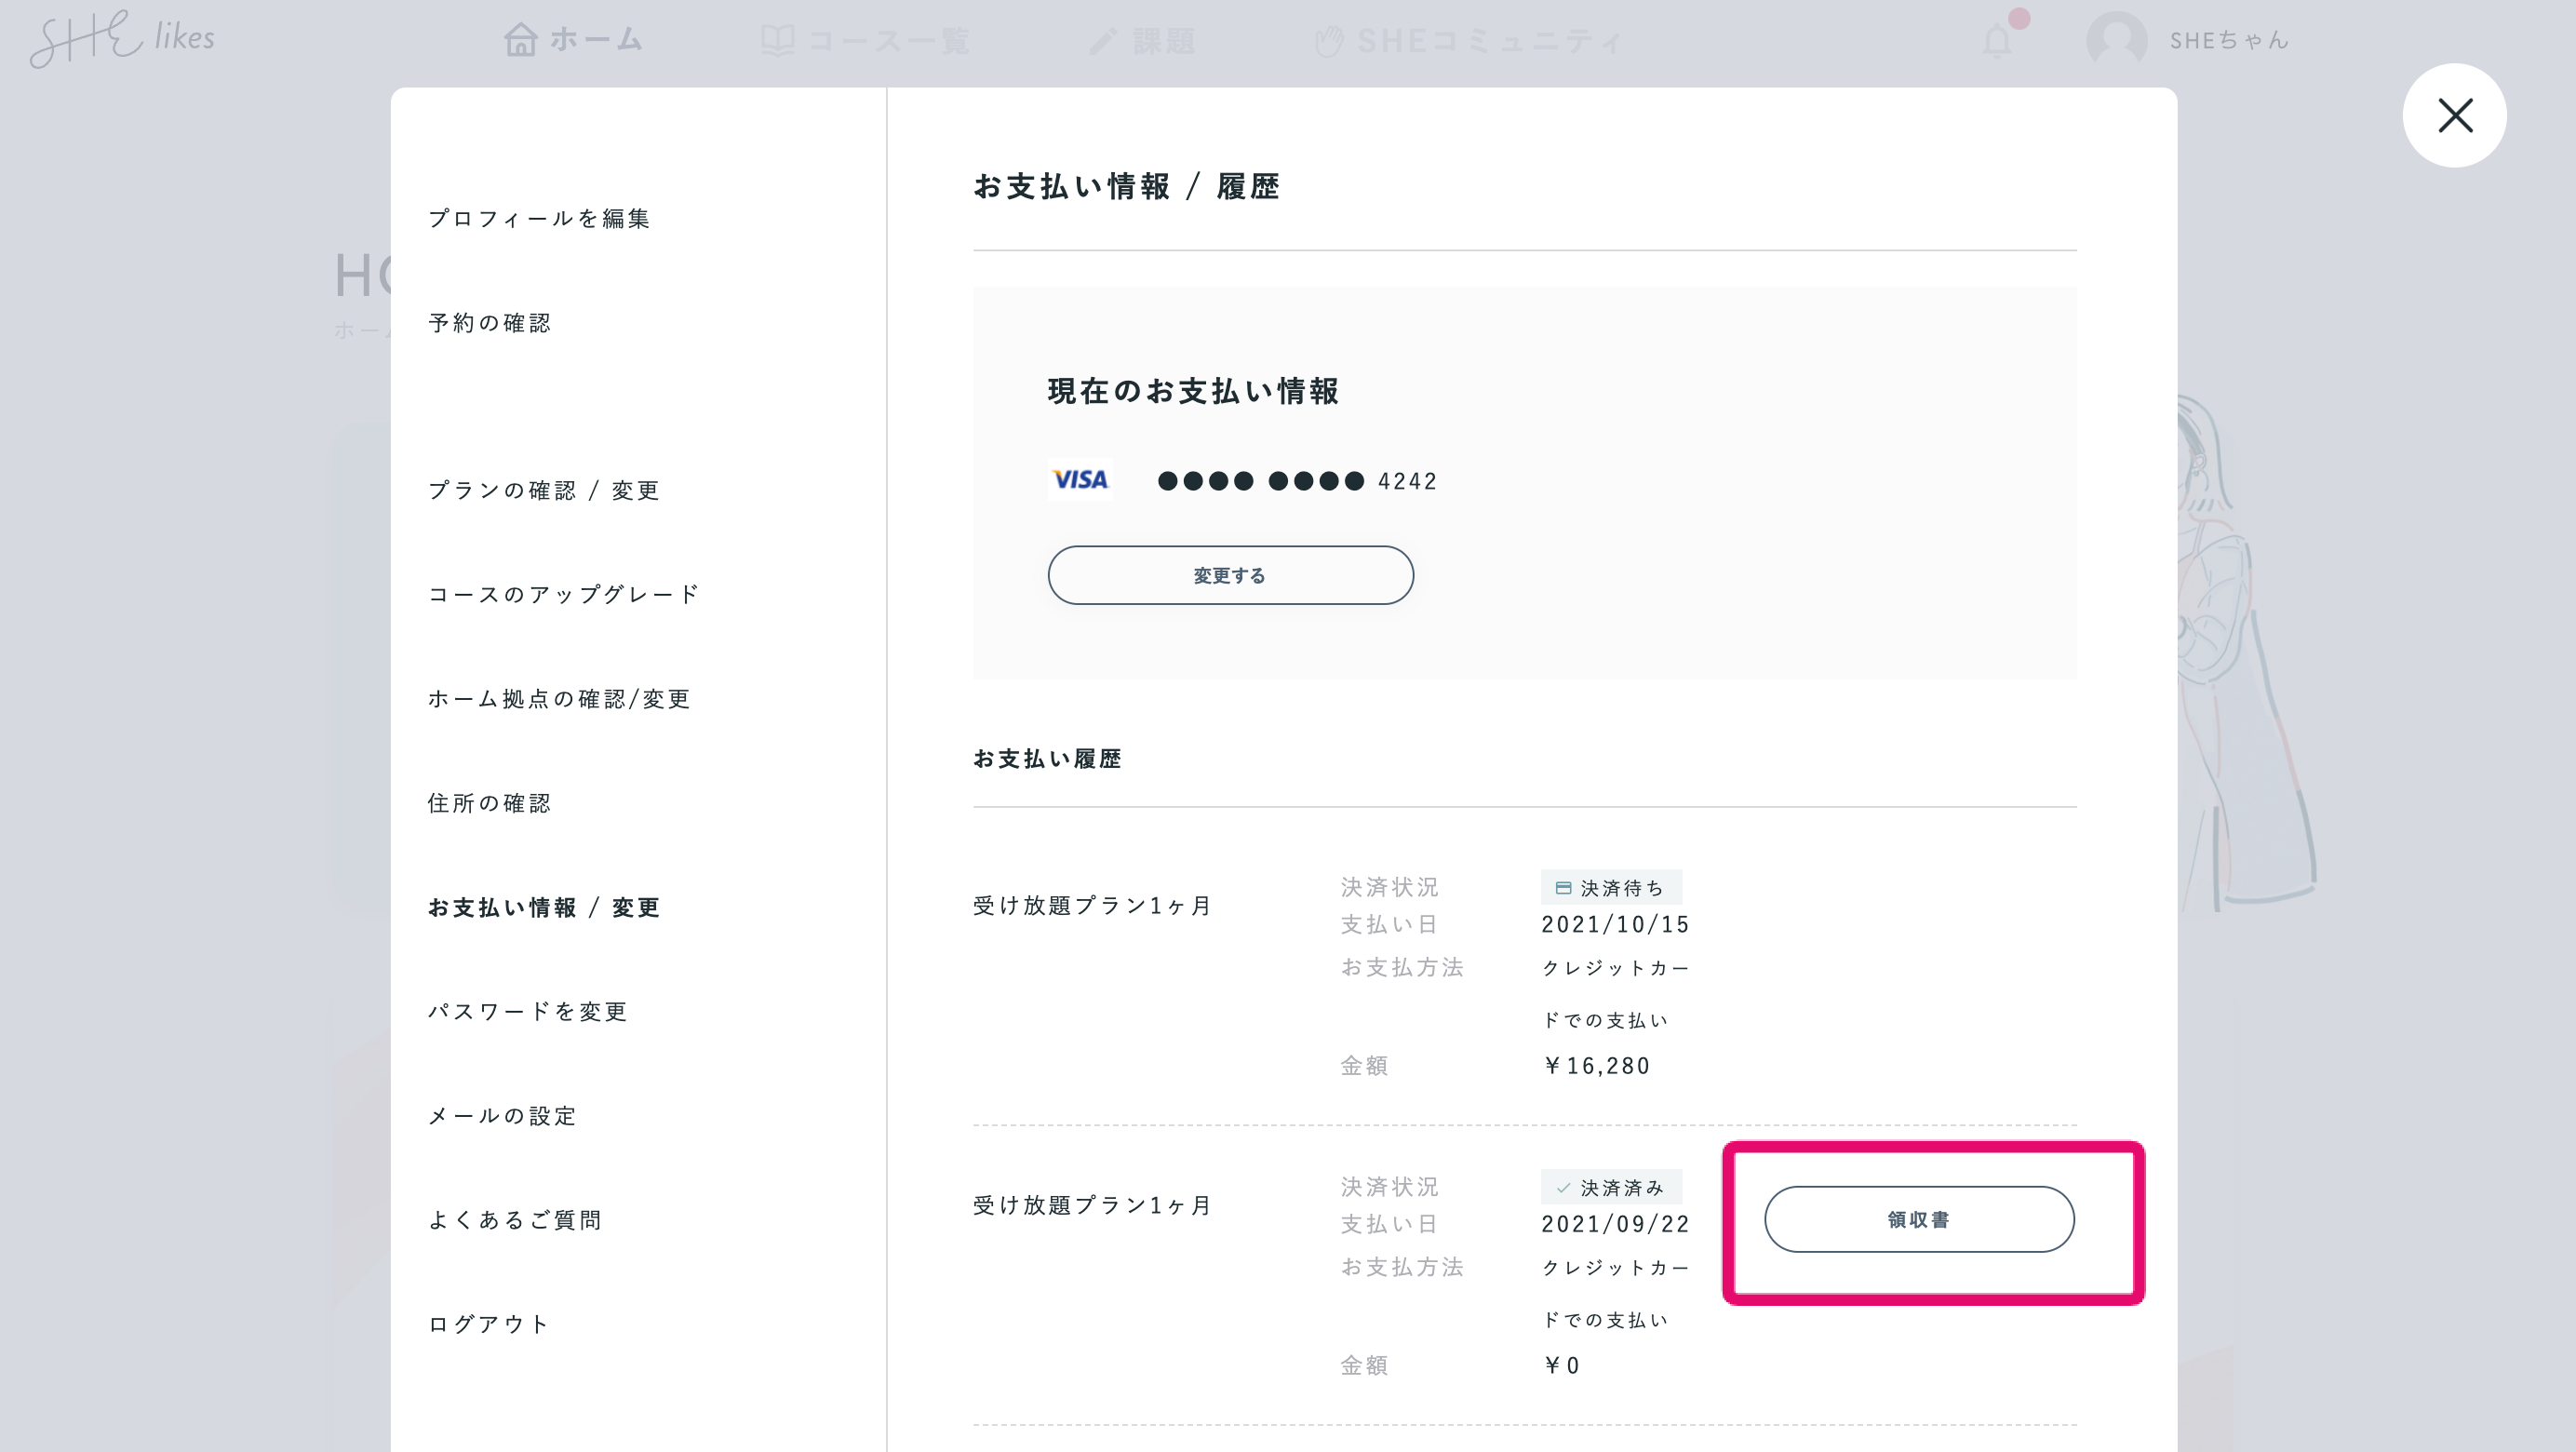This screenshot has height=1452, width=2576.
Task: Select プロフィールを編集 in sidebar
Action: 539,218
